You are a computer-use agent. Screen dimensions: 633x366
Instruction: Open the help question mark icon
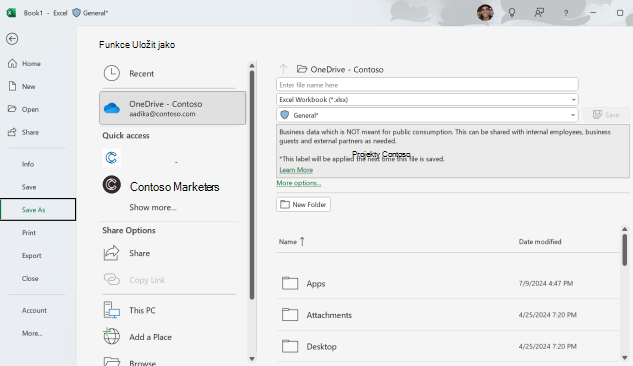(566, 13)
